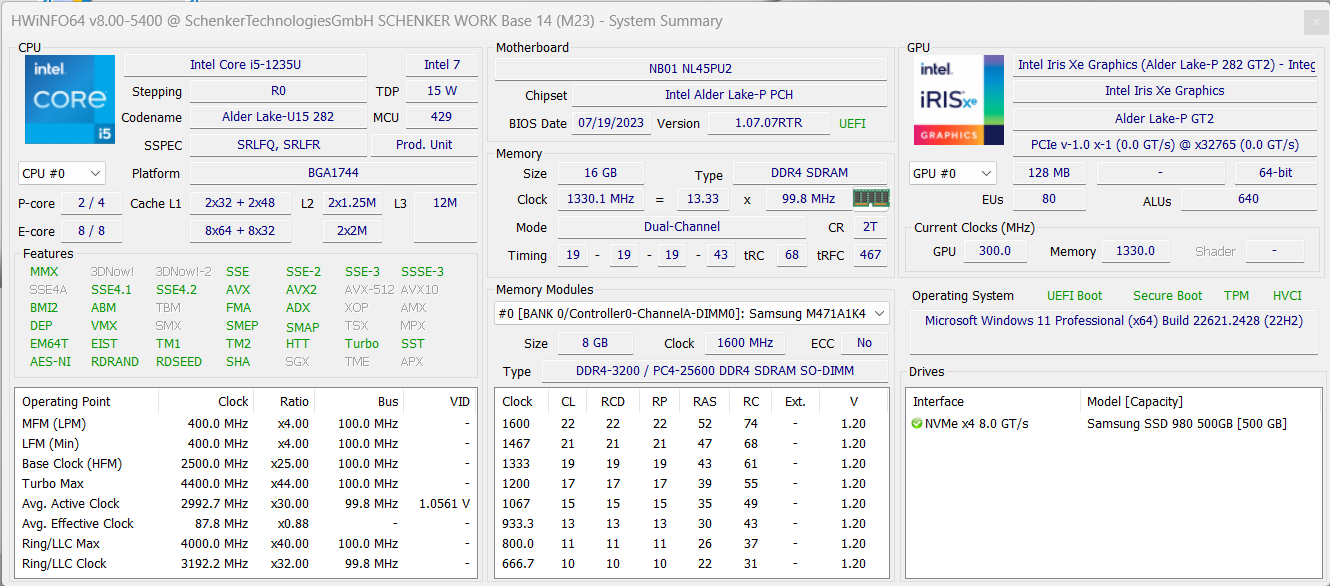Click the UEFI Boot status label
Image resolution: width=1330 pixels, height=586 pixels.
coord(1074,296)
